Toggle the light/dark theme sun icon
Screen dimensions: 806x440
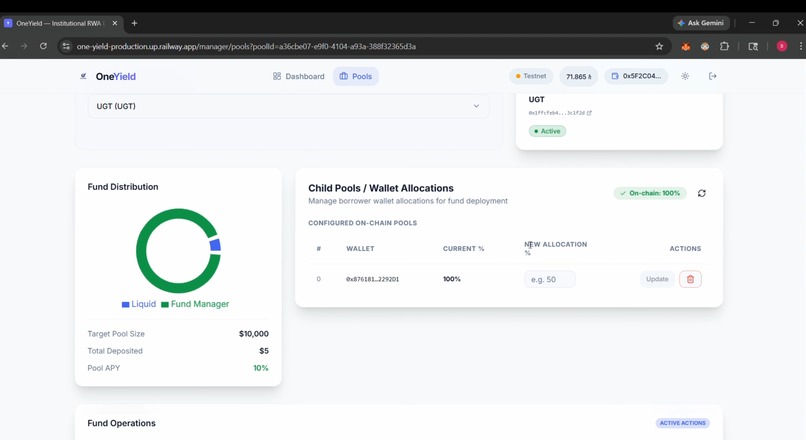(x=685, y=76)
